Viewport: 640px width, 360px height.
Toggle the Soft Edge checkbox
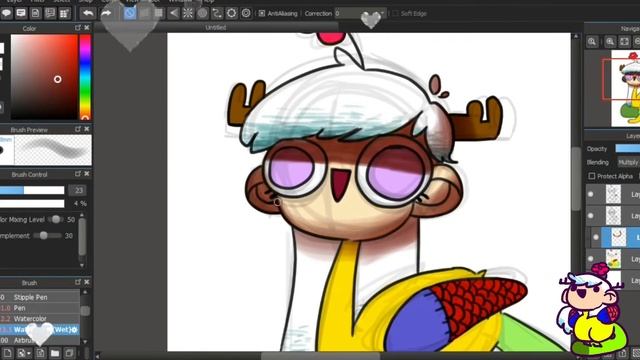coord(395,13)
